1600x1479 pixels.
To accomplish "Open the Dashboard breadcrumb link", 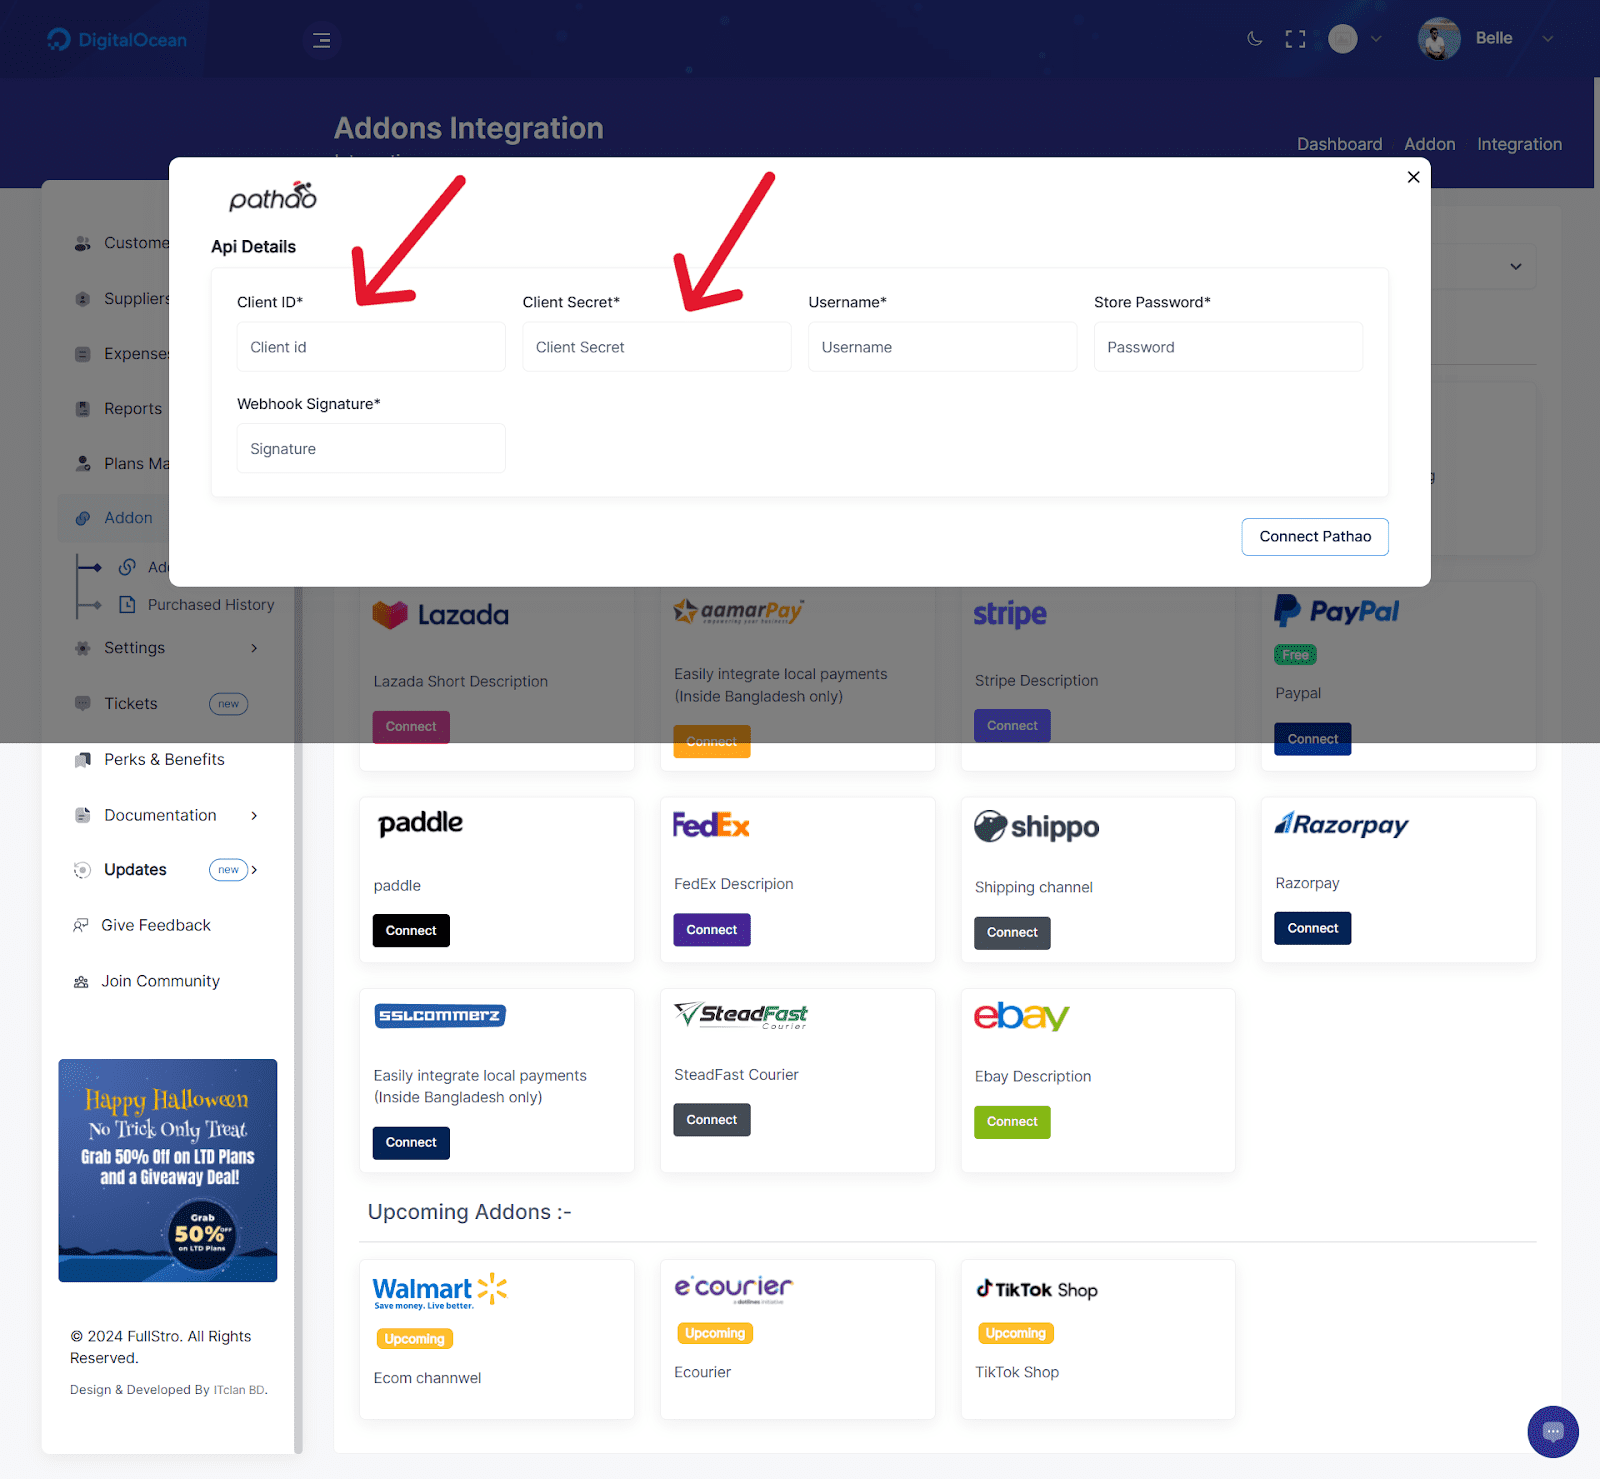I will (1339, 144).
